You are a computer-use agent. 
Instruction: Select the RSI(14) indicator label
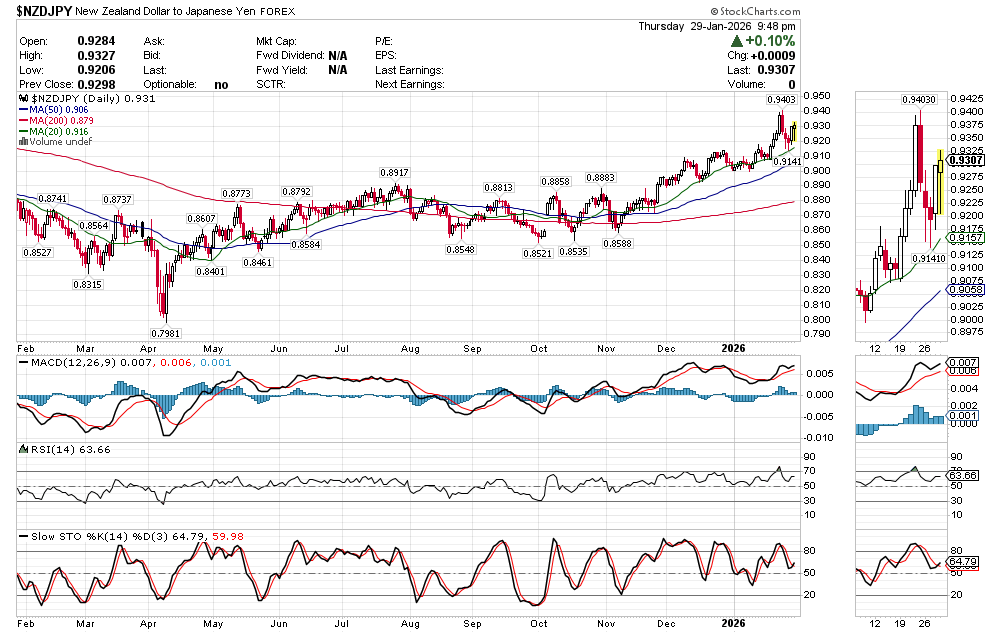point(46,450)
